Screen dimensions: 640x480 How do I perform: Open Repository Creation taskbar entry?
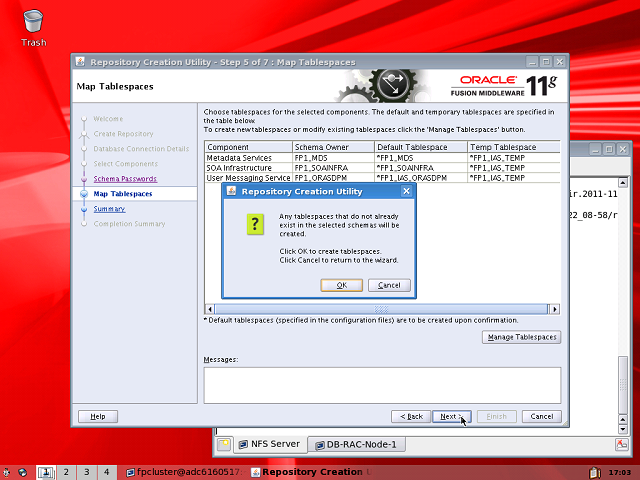tap(310, 472)
